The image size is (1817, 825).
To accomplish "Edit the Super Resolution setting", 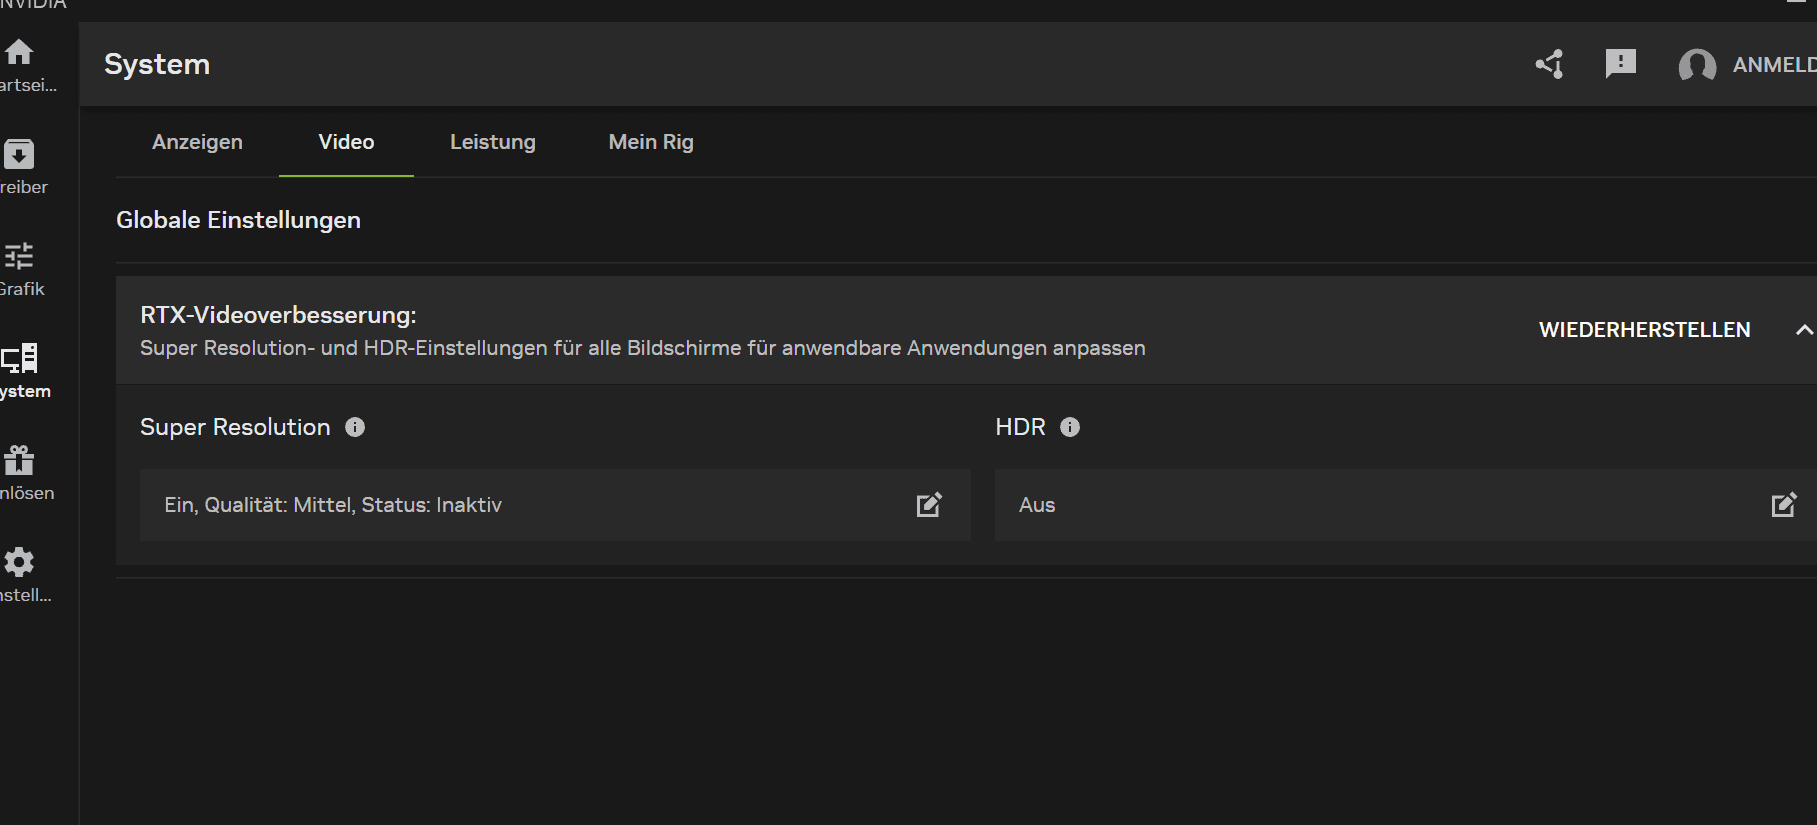I will coord(929,505).
